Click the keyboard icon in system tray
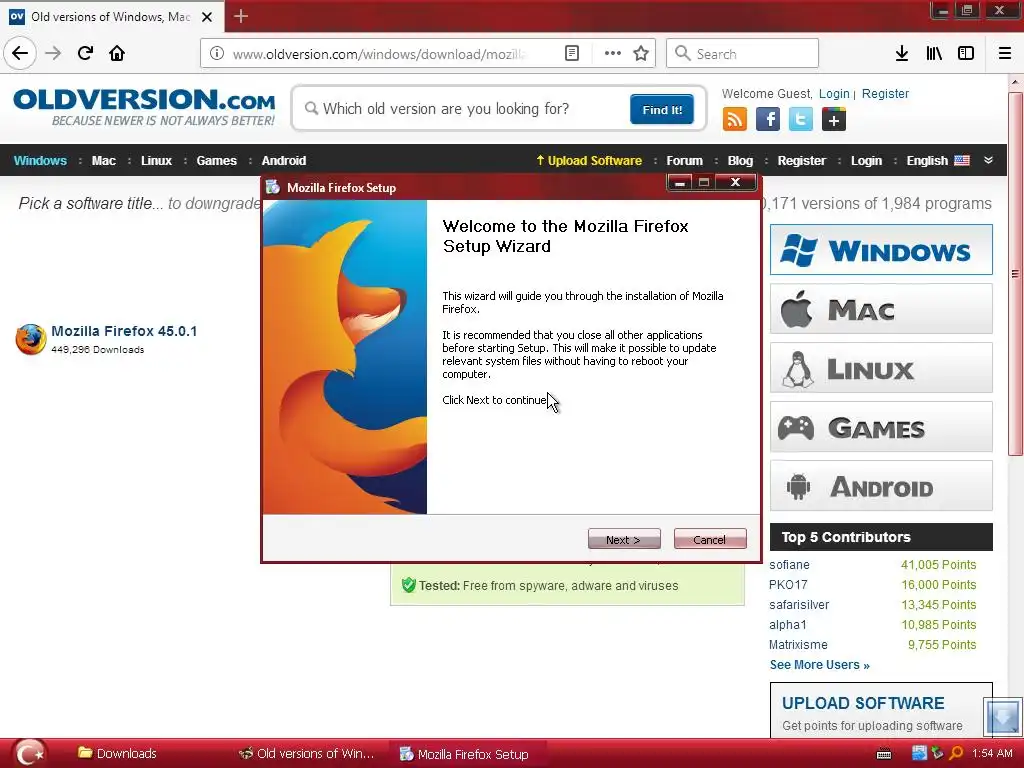This screenshot has width=1024, height=768. [x=884, y=754]
